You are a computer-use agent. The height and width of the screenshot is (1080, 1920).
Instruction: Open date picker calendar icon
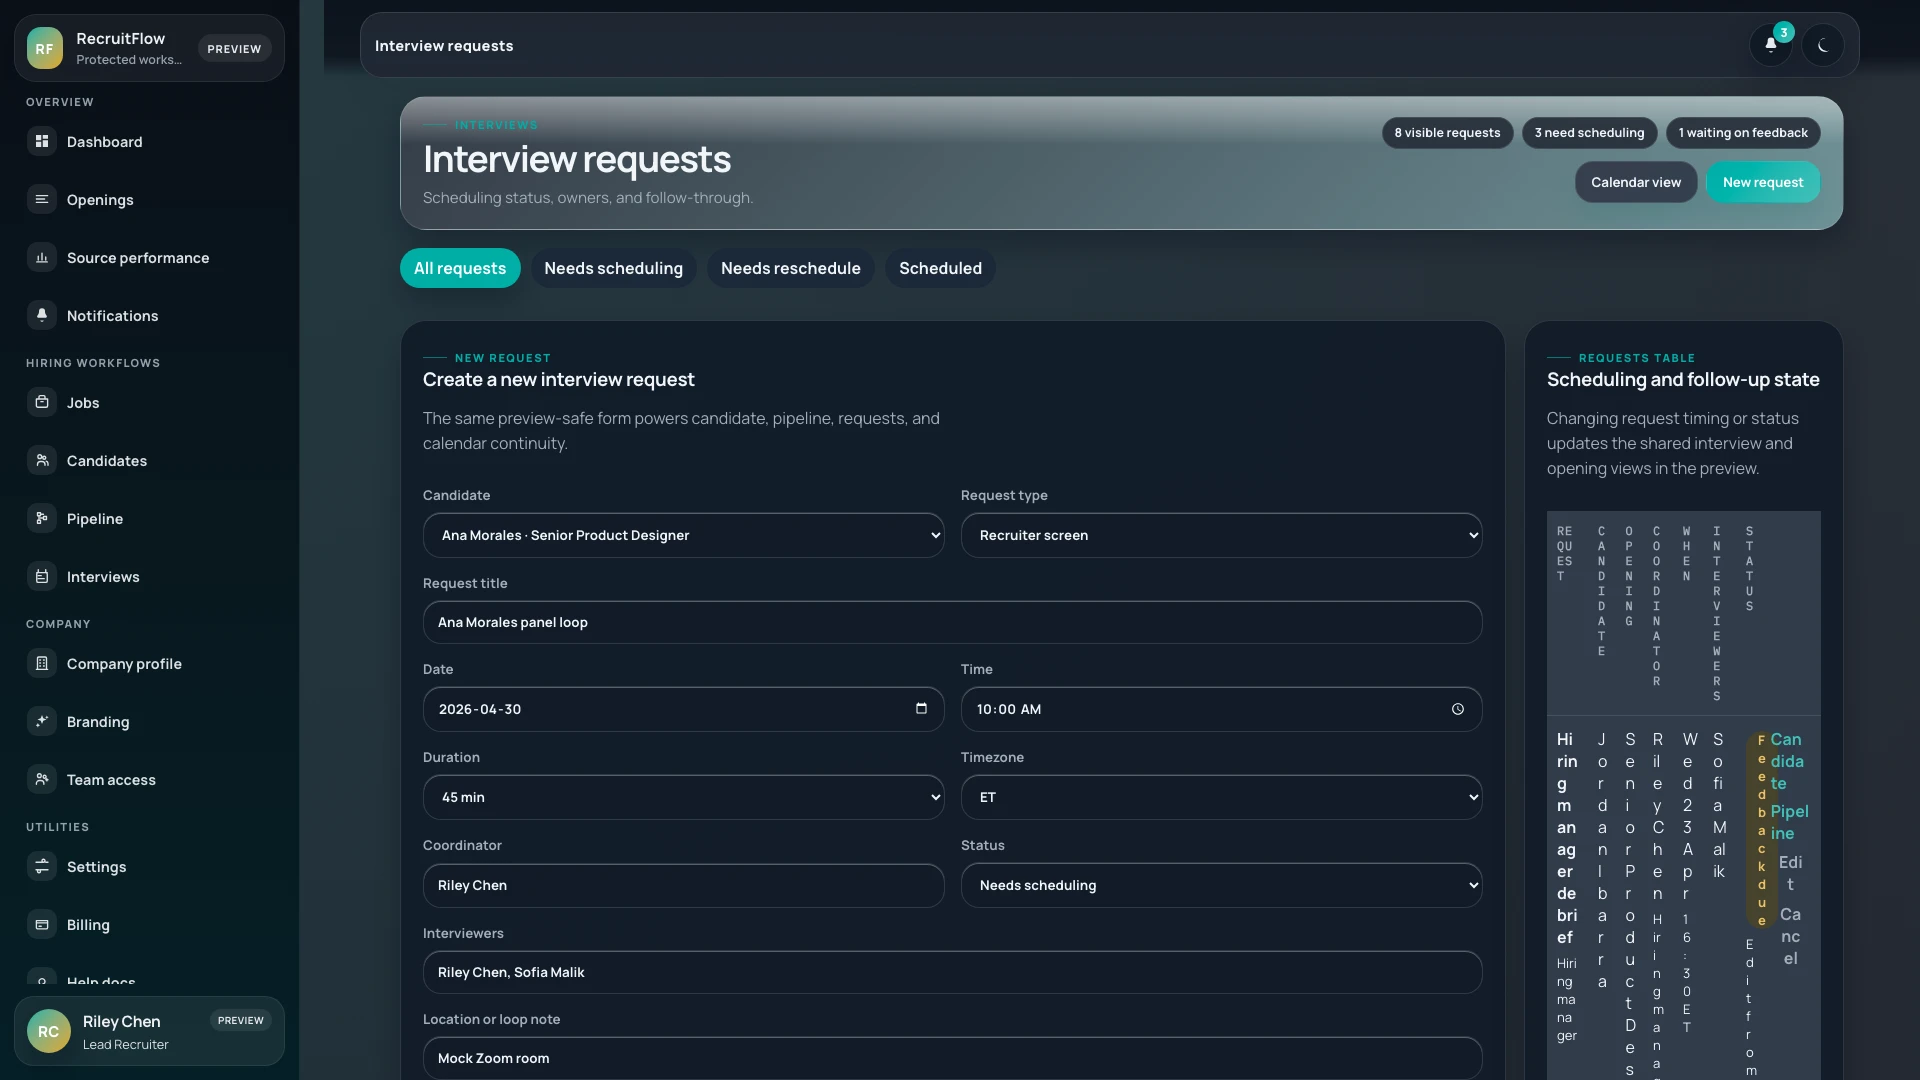921,708
